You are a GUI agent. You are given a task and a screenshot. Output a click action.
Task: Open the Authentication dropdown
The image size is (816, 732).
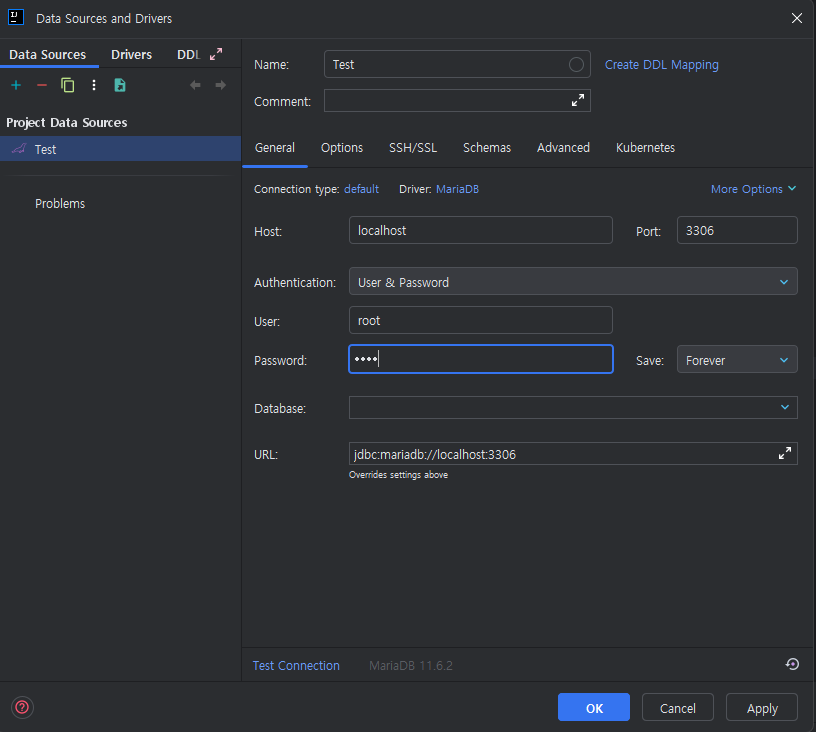(573, 281)
